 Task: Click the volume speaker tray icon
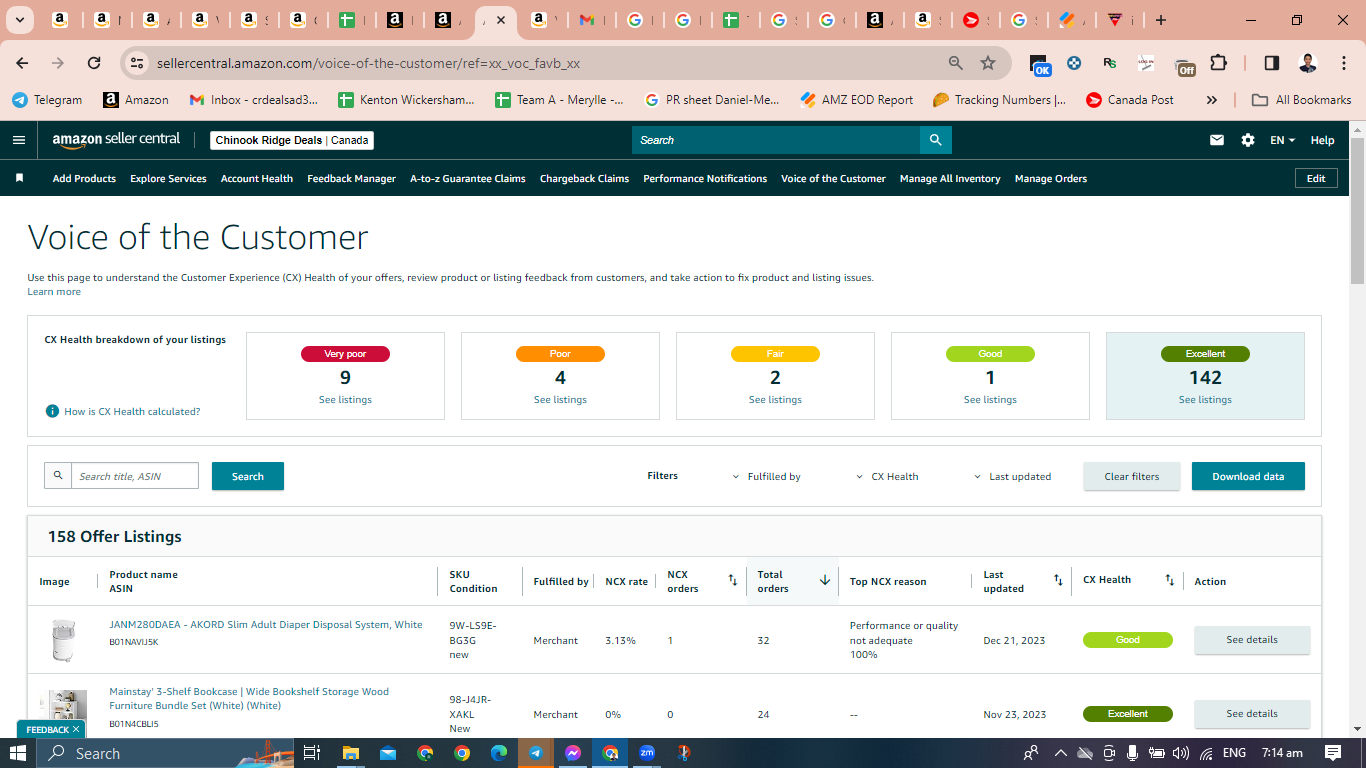[x=1181, y=753]
